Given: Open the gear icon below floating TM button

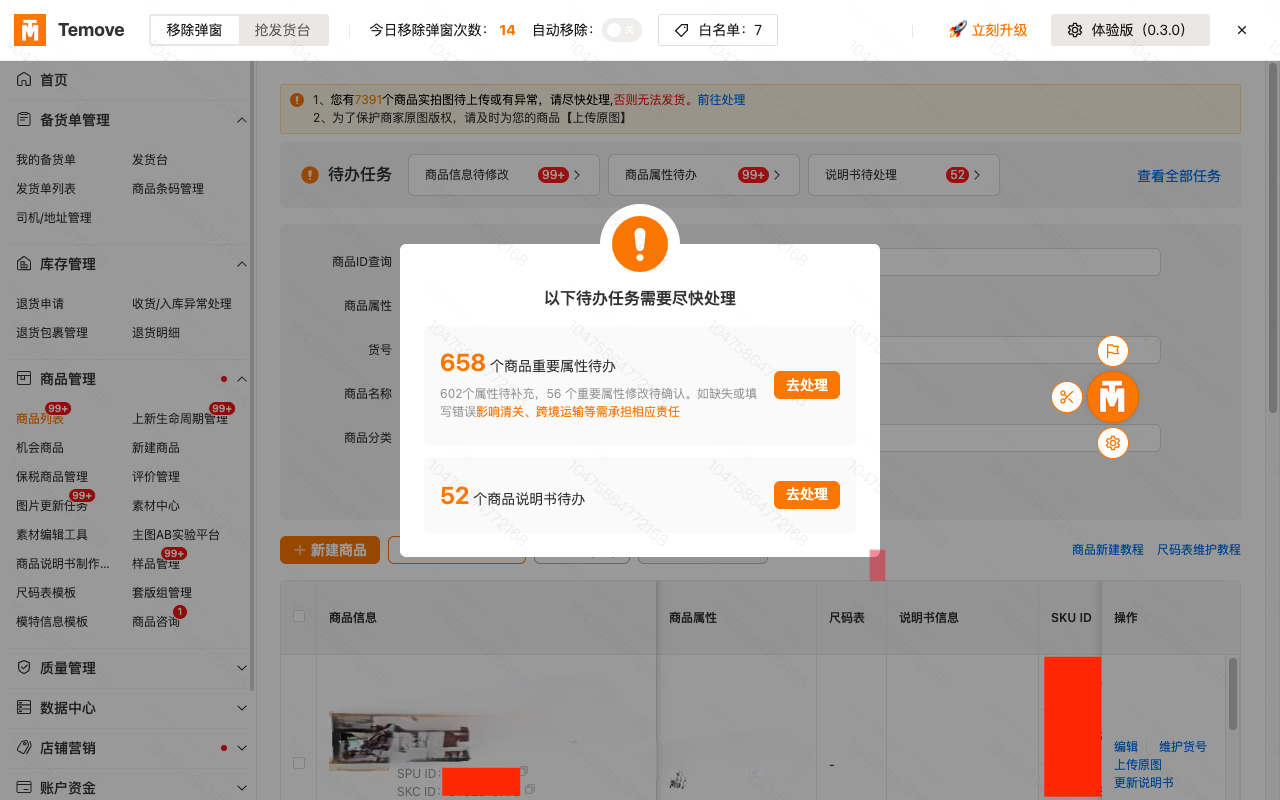Looking at the screenshot, I should coord(1113,443).
